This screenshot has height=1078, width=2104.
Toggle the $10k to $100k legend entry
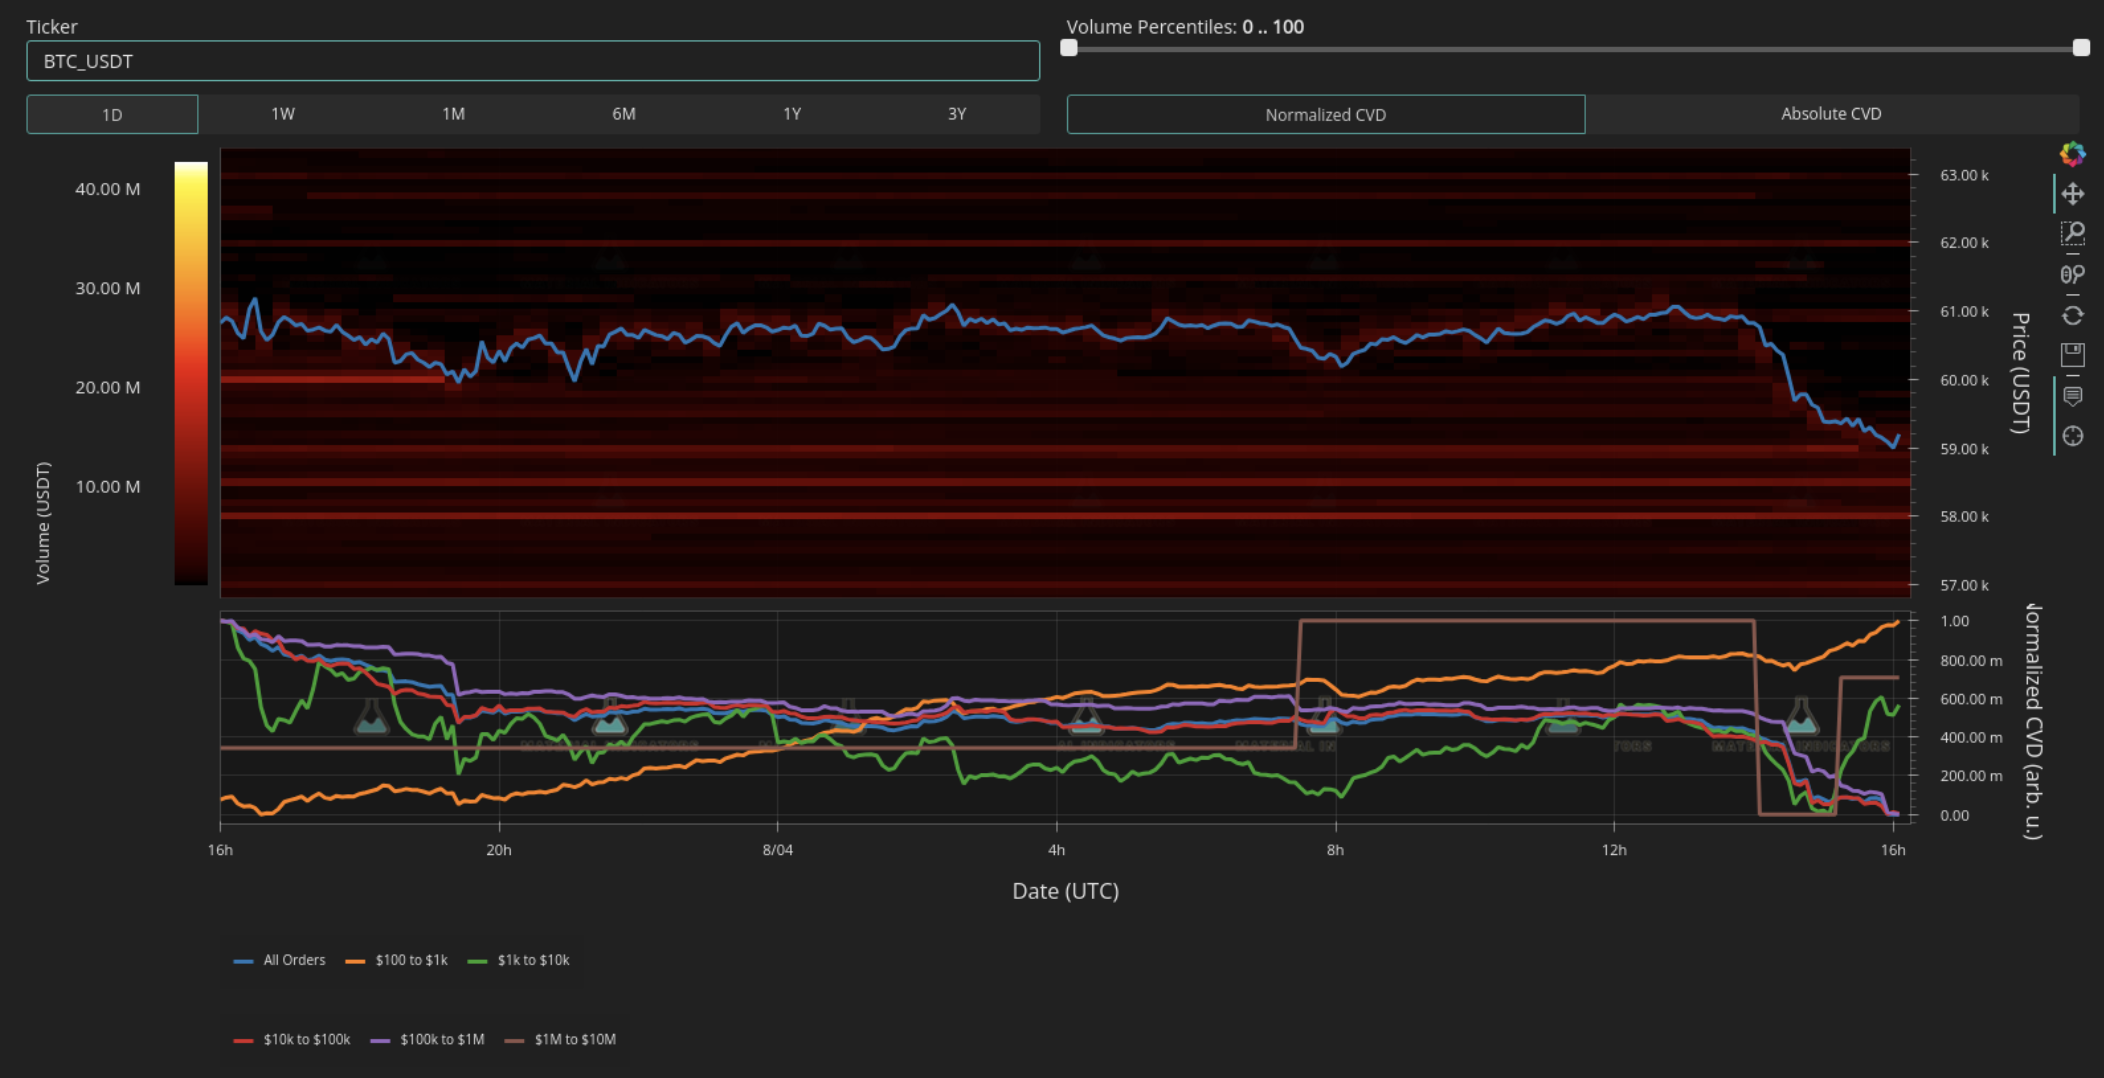tap(291, 1040)
